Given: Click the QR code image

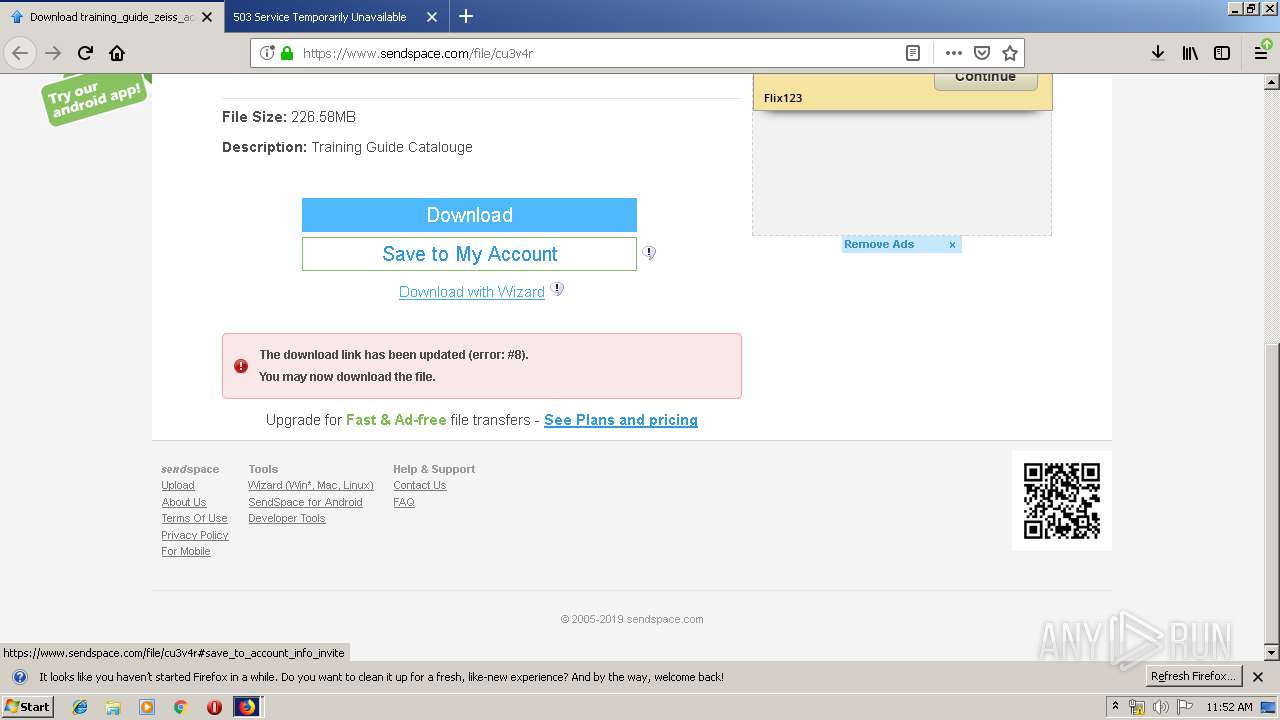Looking at the screenshot, I should click(1062, 500).
